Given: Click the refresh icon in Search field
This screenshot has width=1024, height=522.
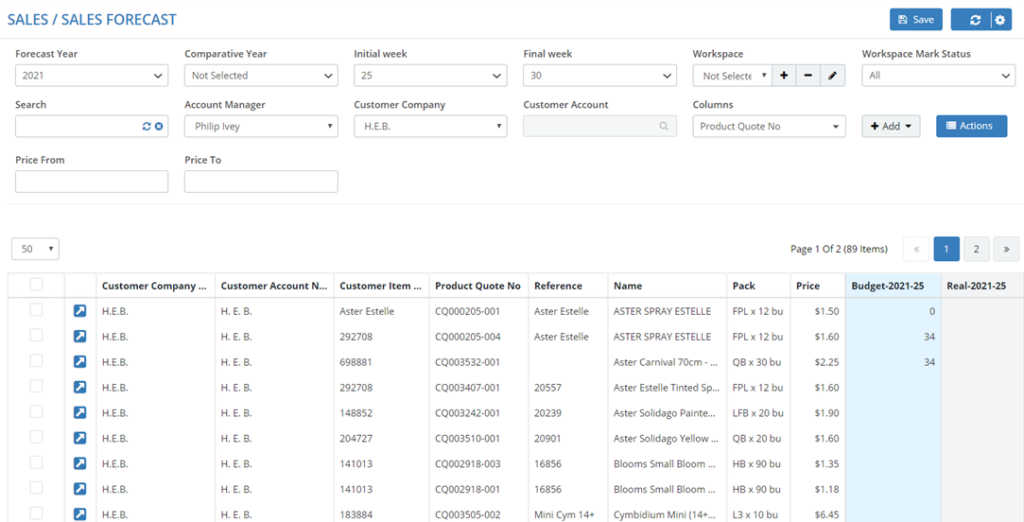Looking at the screenshot, I should pos(147,126).
